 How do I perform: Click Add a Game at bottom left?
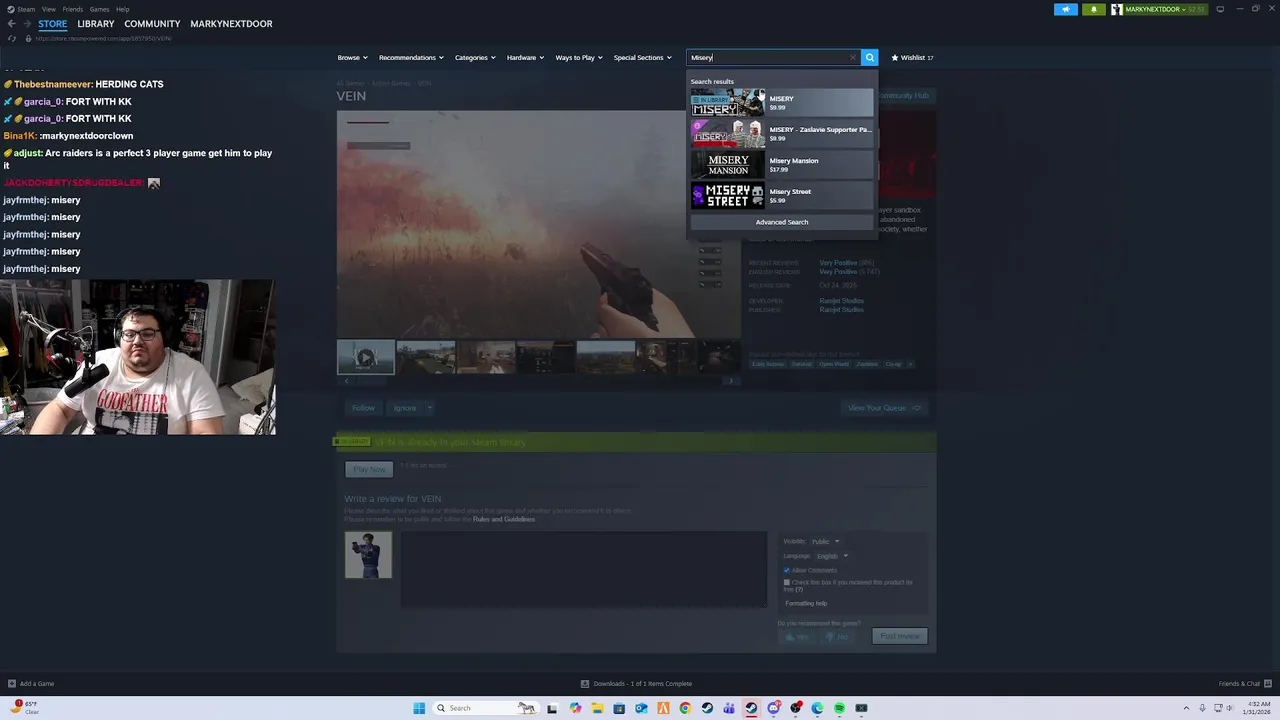31,684
